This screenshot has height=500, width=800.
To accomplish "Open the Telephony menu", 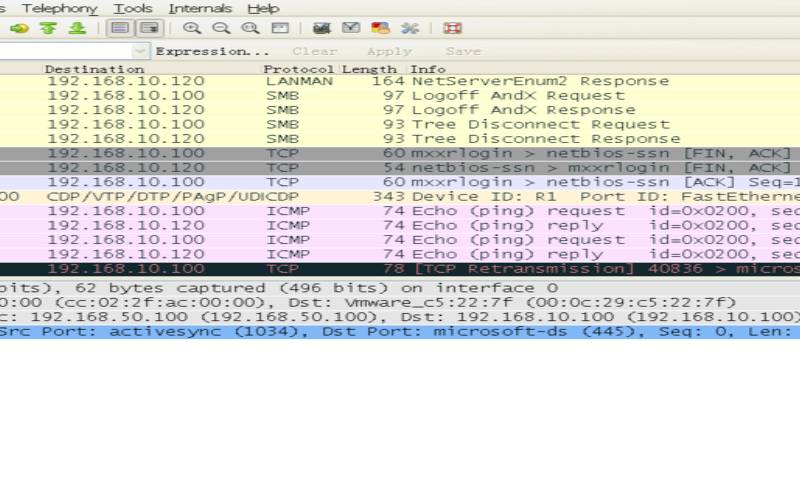I will [58, 8].
